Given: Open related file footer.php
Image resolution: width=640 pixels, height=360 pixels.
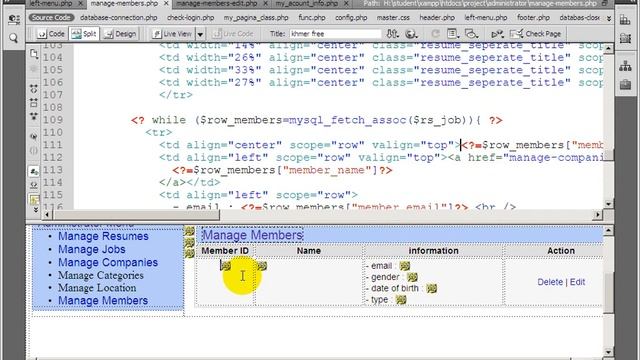Looking at the screenshot, I should 533,18.
